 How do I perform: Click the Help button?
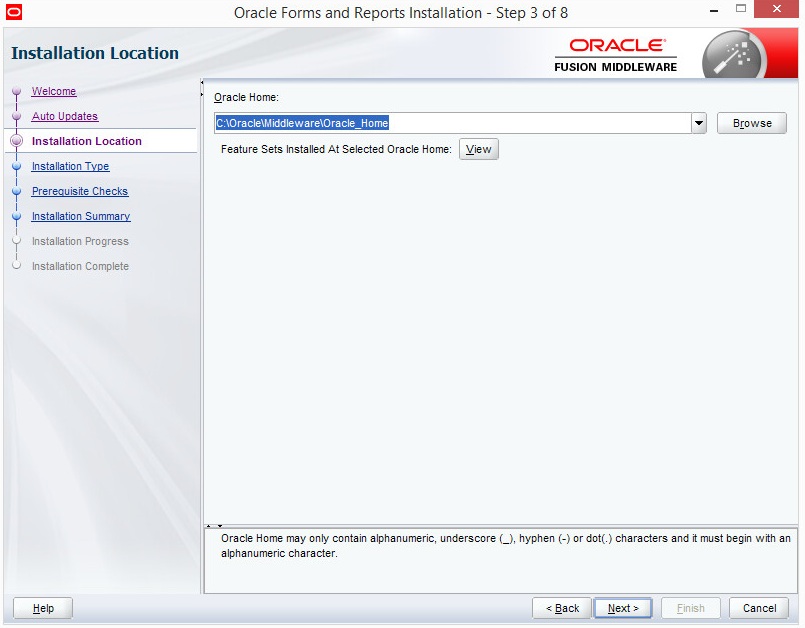43,608
